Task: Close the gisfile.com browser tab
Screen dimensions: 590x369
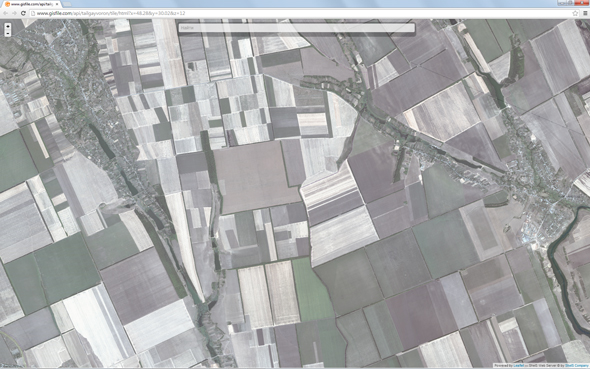Action: pyautogui.click(x=56, y=4)
